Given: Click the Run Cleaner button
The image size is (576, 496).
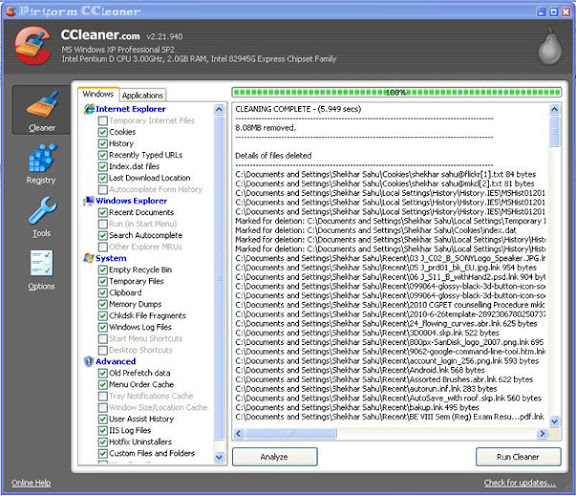Looking at the screenshot, I should [518, 457].
